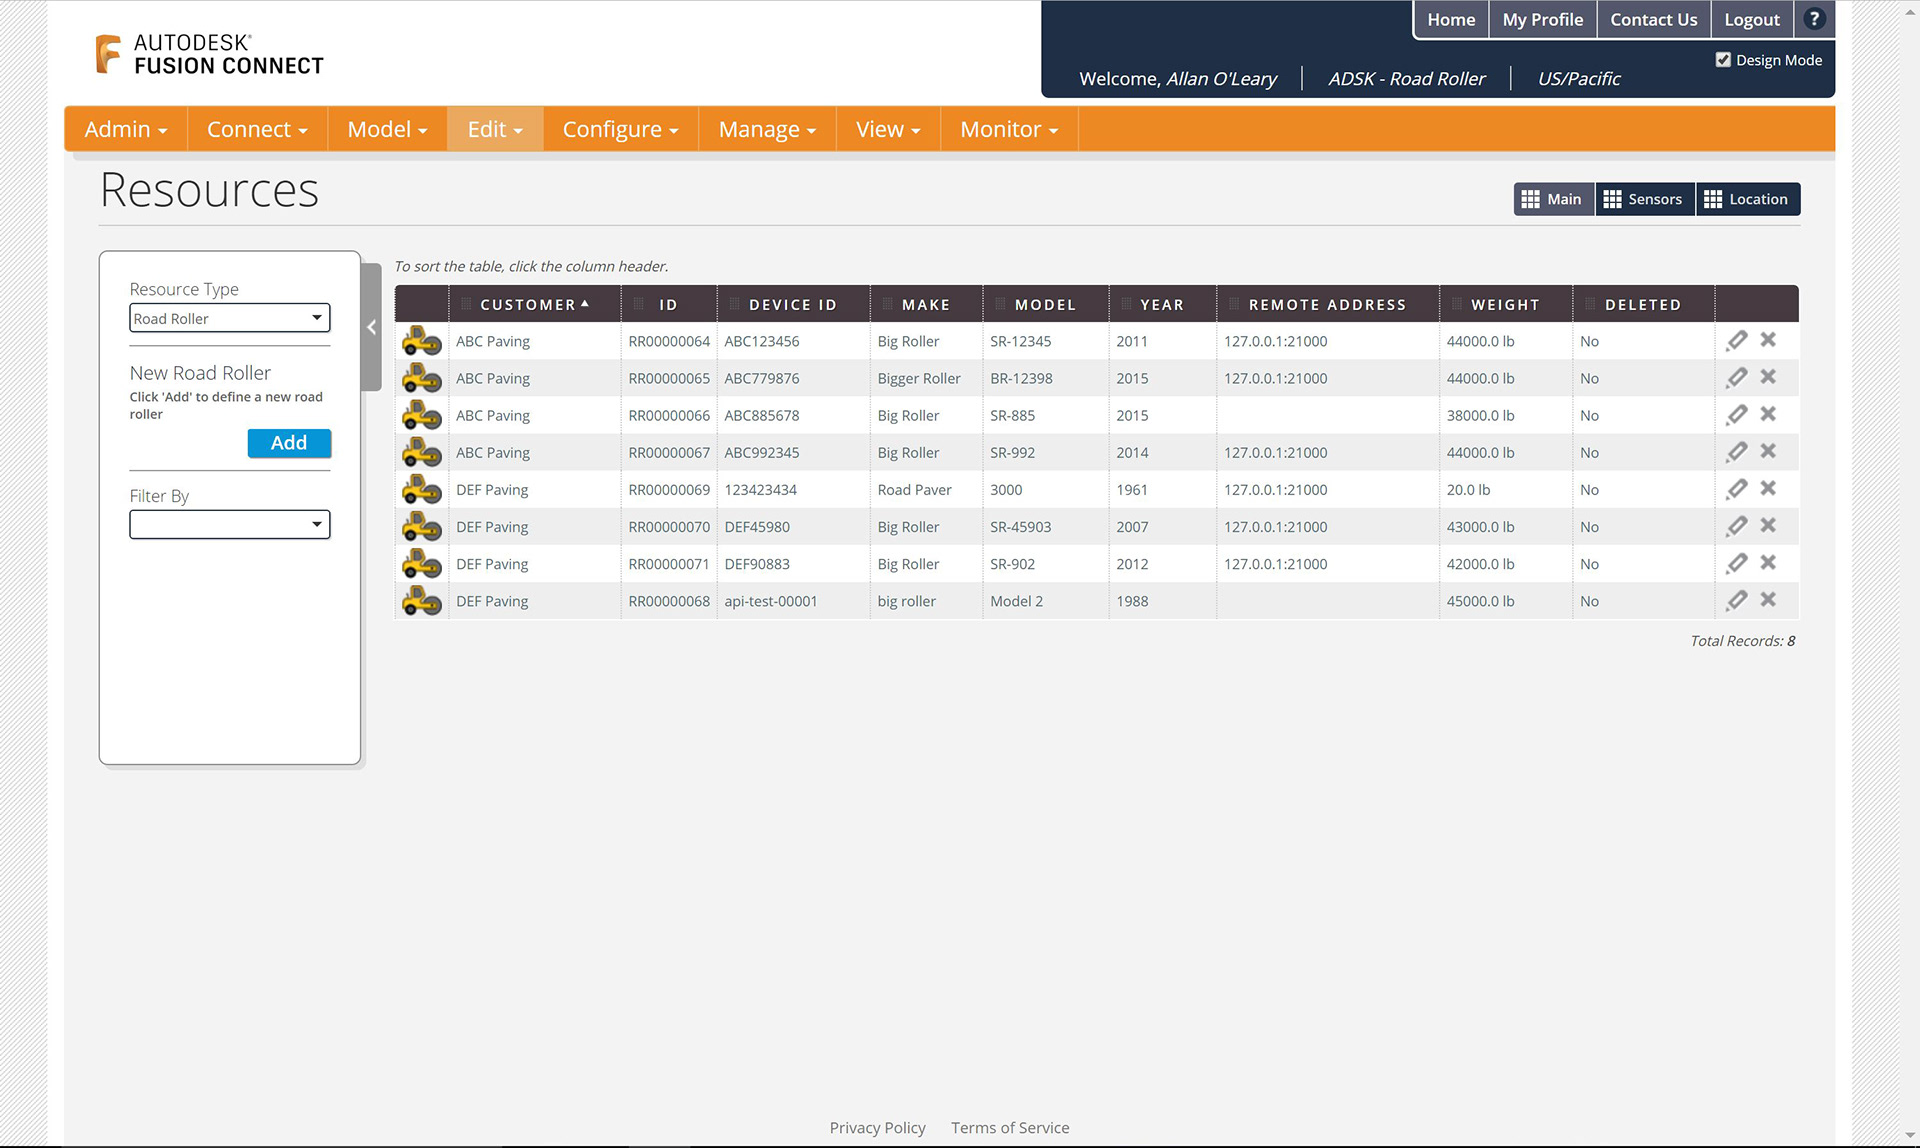The height and width of the screenshot is (1148, 1920).
Task: Open the help question mark icon
Action: [x=1814, y=19]
